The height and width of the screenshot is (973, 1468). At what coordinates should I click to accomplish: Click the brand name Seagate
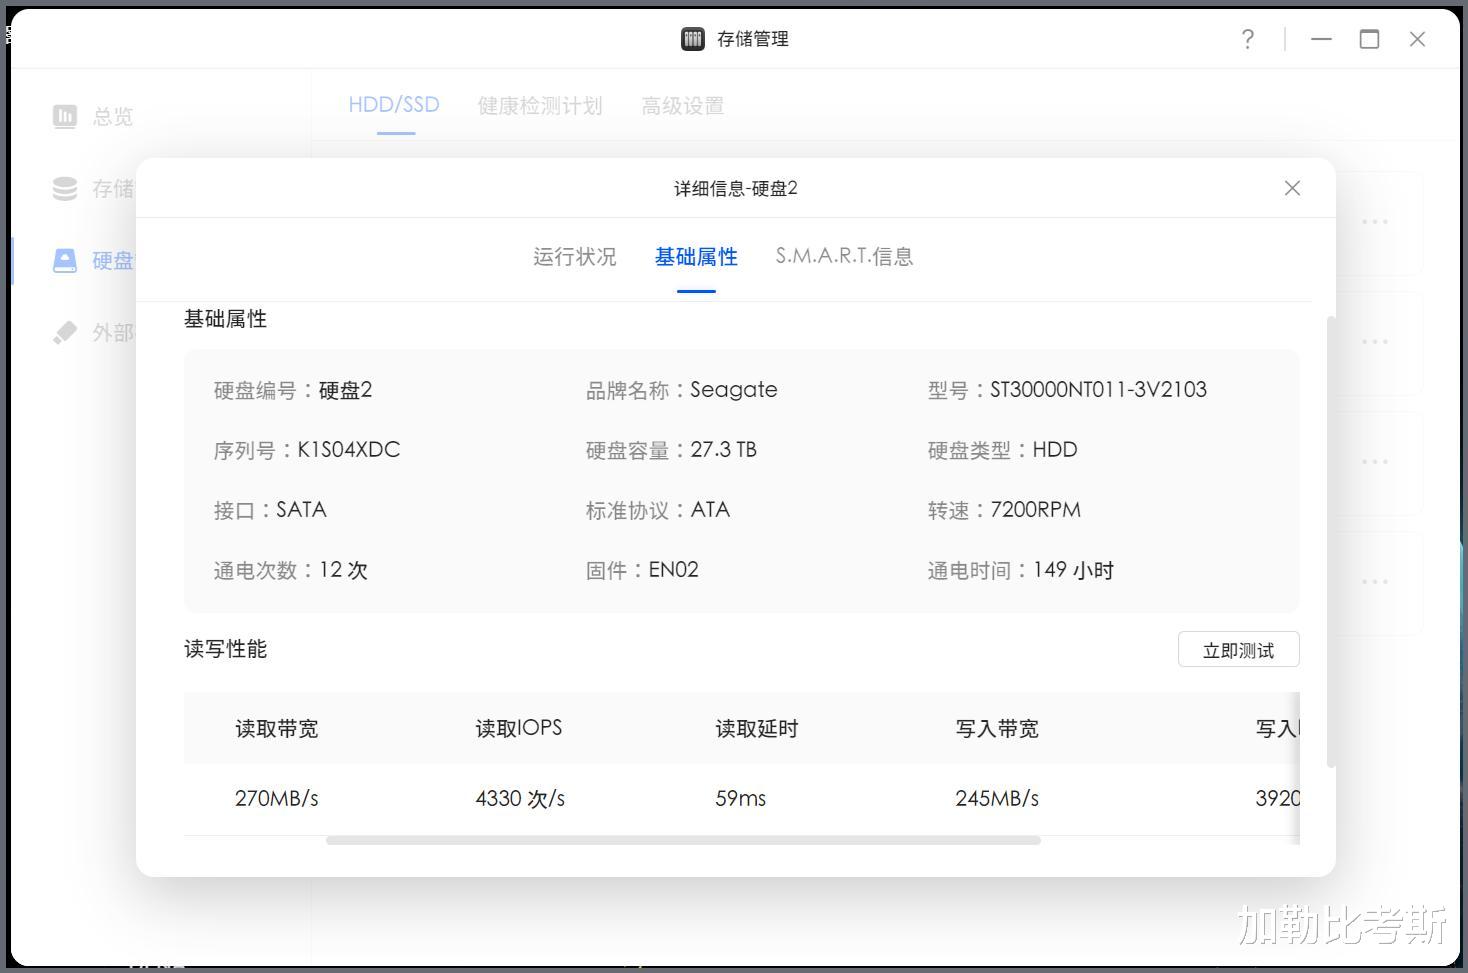pos(734,390)
